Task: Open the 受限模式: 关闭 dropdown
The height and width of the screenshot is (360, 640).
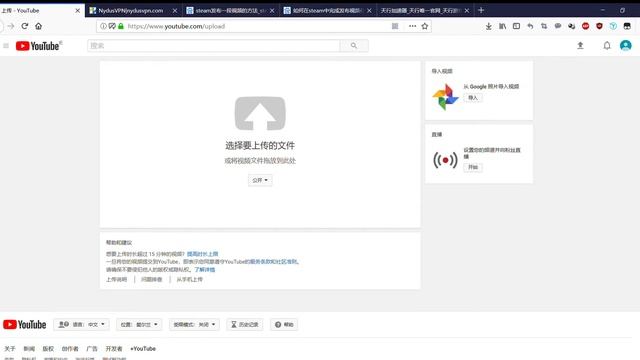Action: (x=194, y=324)
